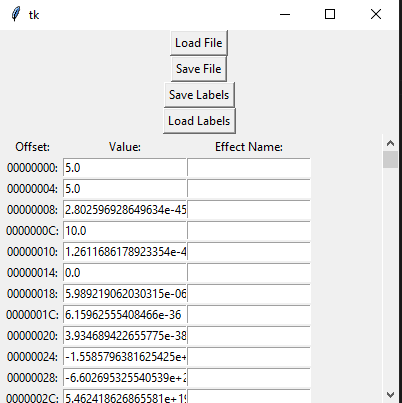Click the 0000000C: offset label
This screenshot has width=402, height=403.
pos(32,231)
